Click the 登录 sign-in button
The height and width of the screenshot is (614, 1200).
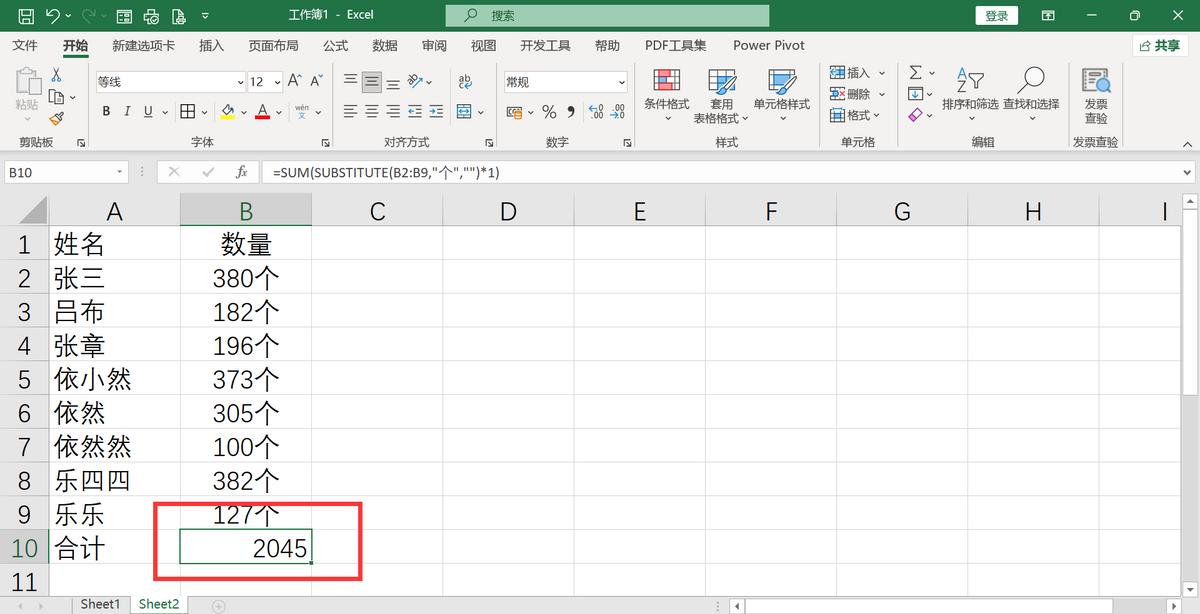point(996,15)
